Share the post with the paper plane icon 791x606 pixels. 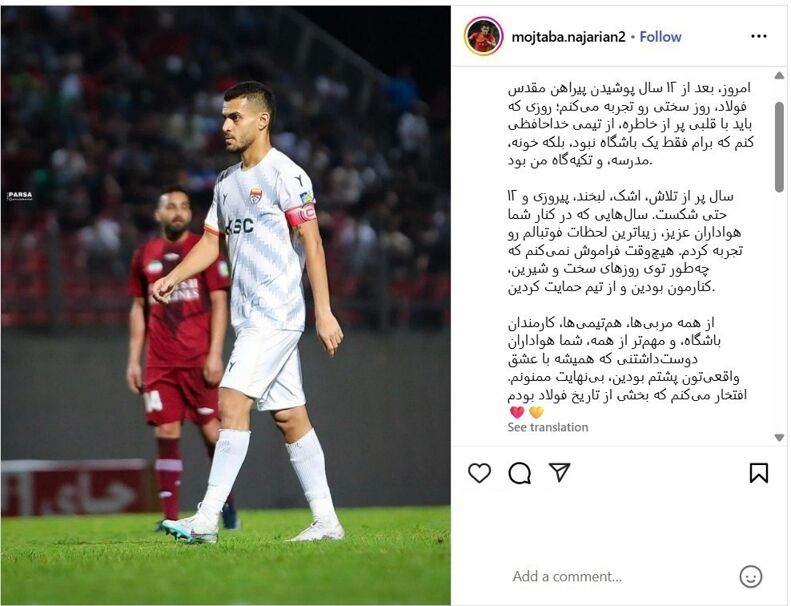click(559, 472)
